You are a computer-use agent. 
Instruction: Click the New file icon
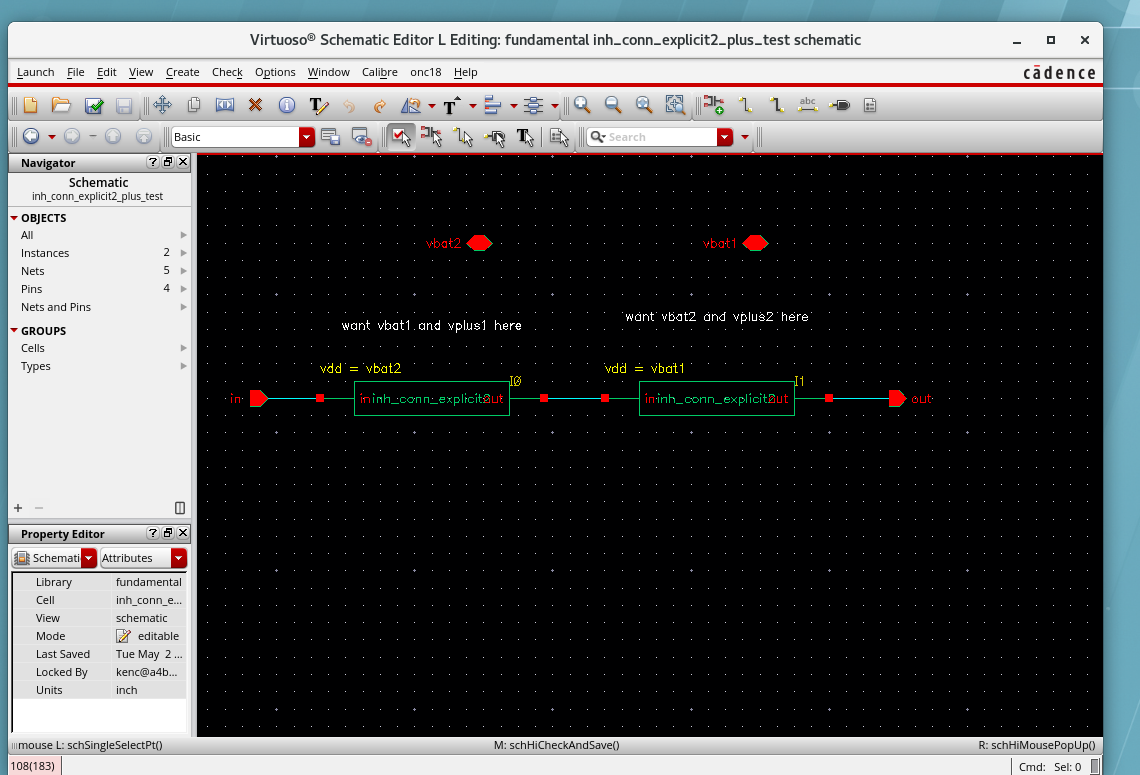tap(31, 105)
